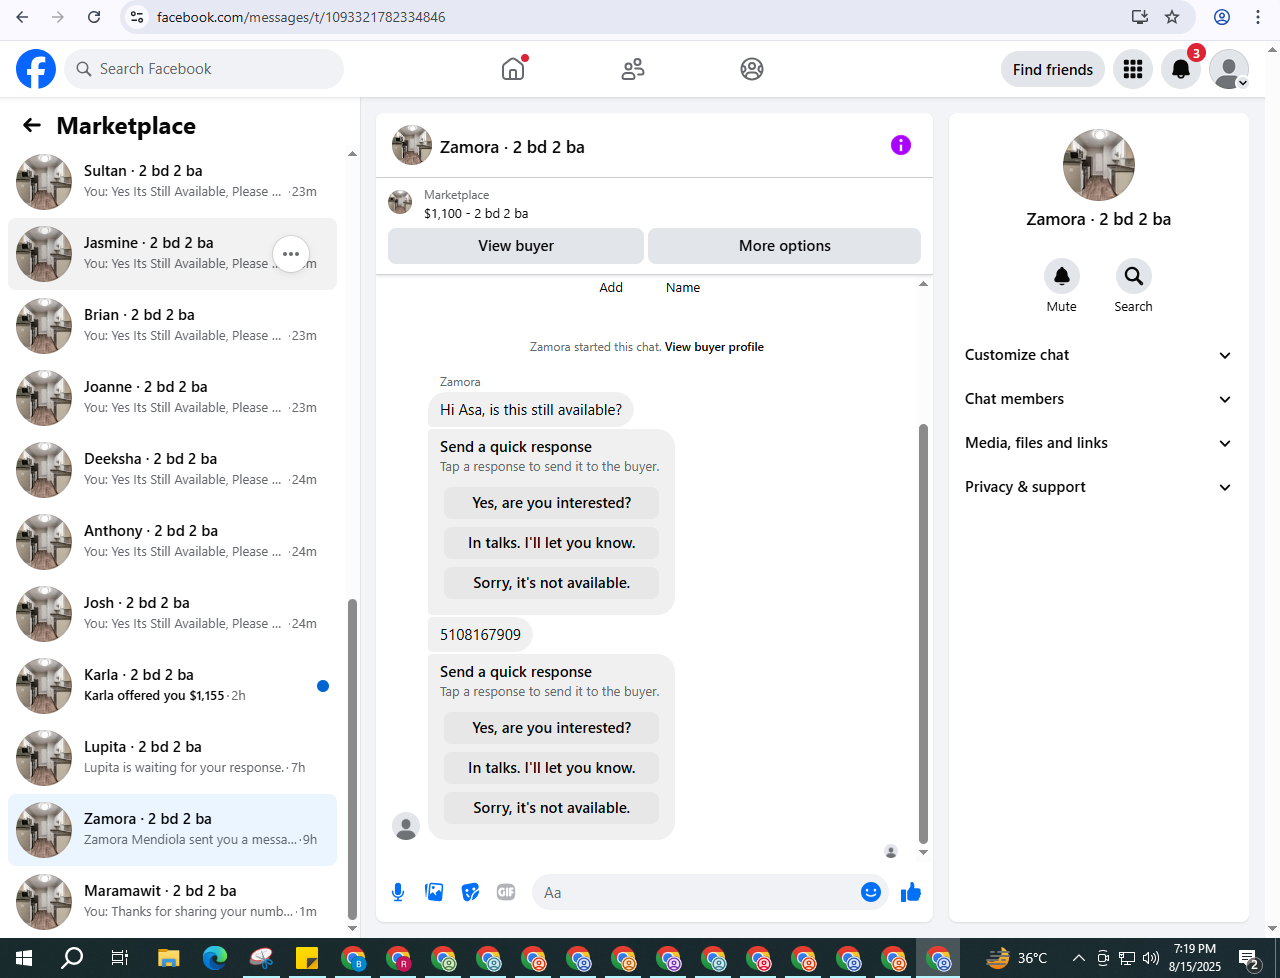Expand the Chat members section
The width and height of the screenshot is (1280, 978).
1098,399
